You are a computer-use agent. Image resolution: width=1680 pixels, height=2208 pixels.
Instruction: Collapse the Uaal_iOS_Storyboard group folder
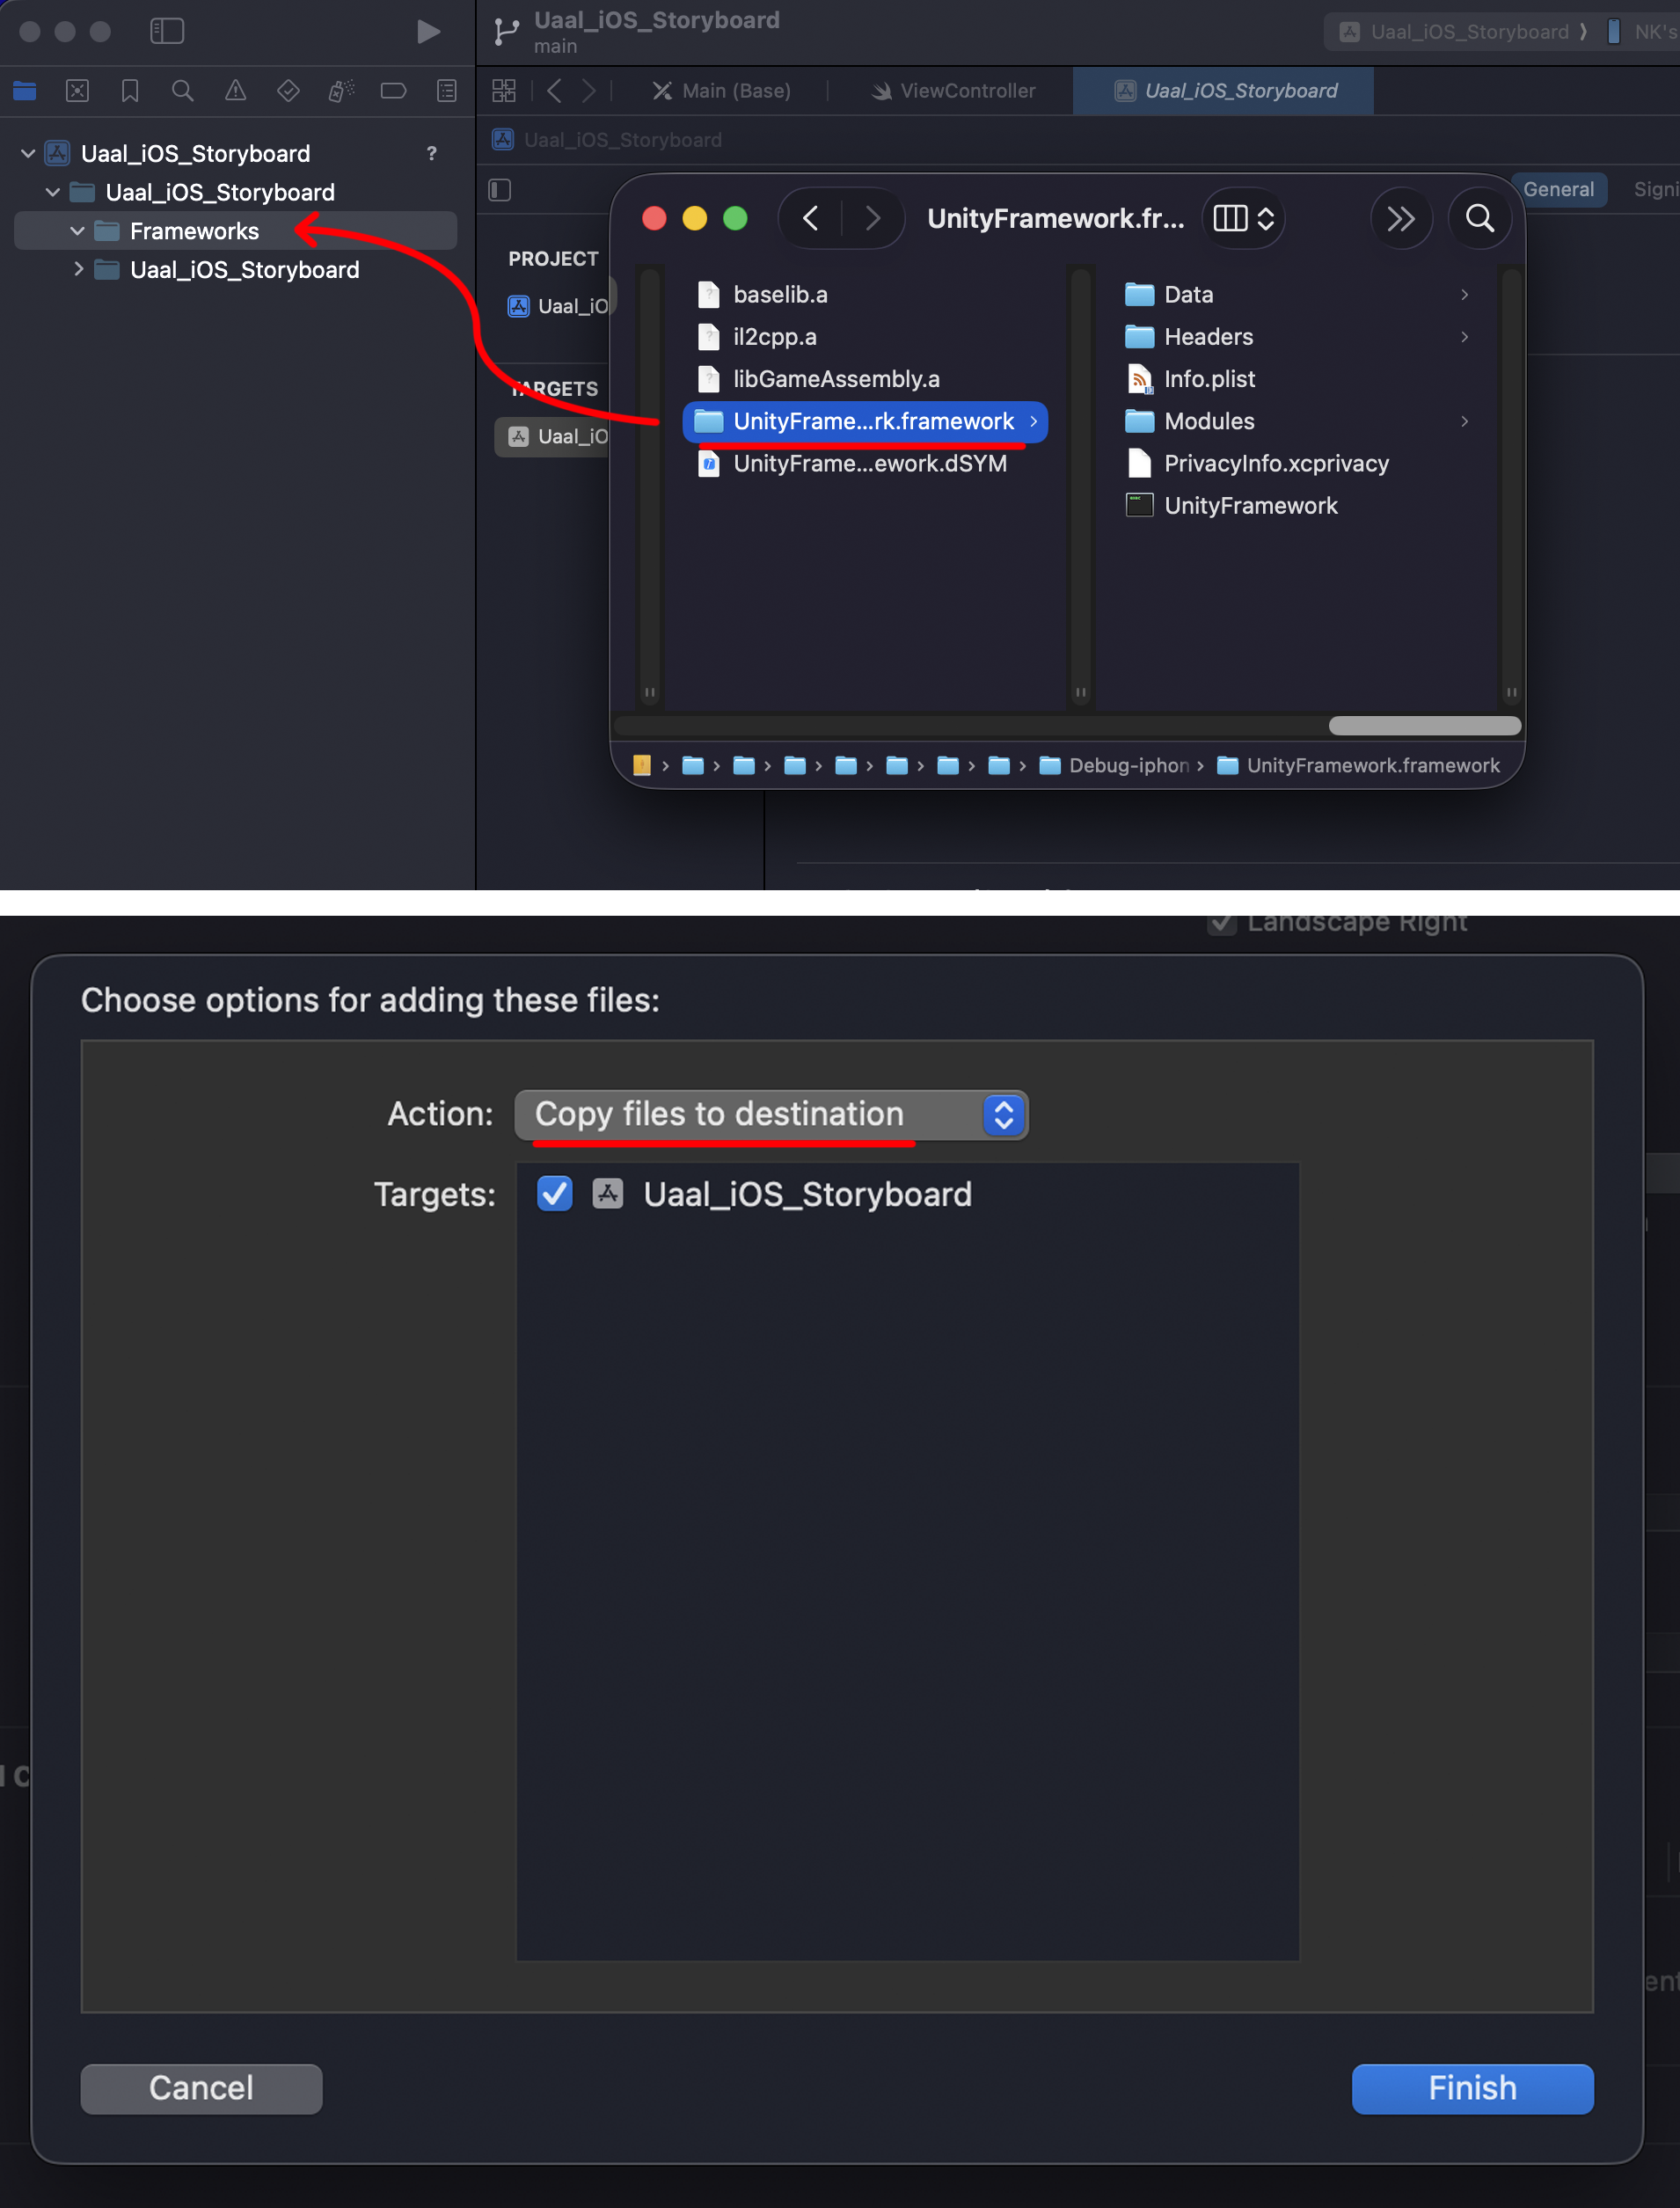coord(53,192)
